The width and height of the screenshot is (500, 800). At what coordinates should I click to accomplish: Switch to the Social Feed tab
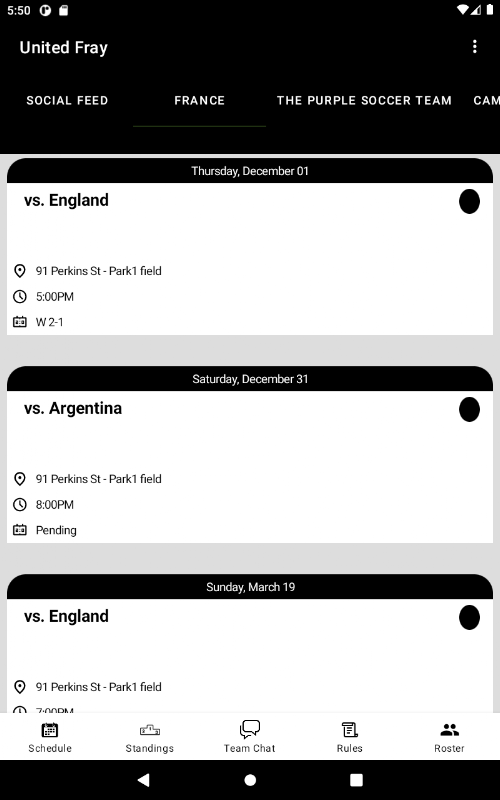click(67, 101)
